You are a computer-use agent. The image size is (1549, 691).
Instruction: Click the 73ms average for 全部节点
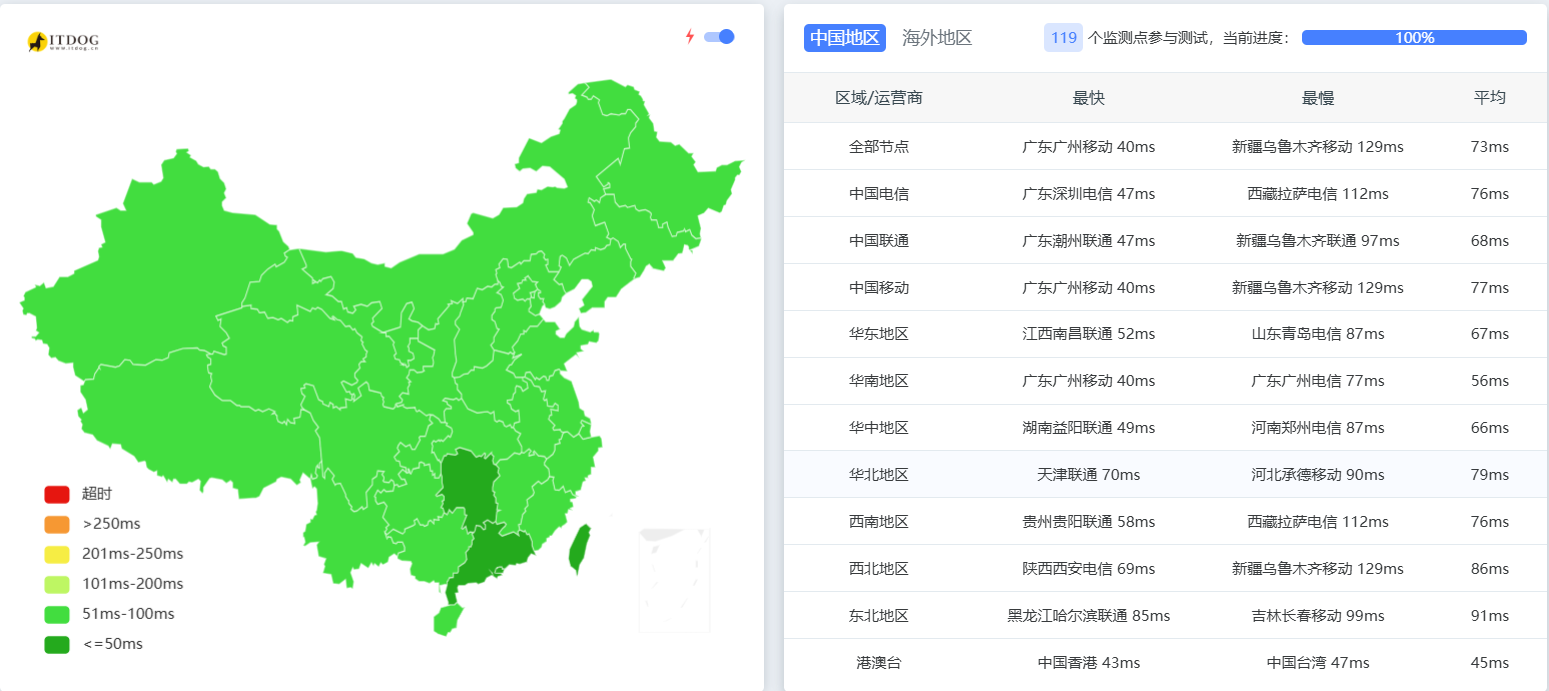click(1490, 147)
